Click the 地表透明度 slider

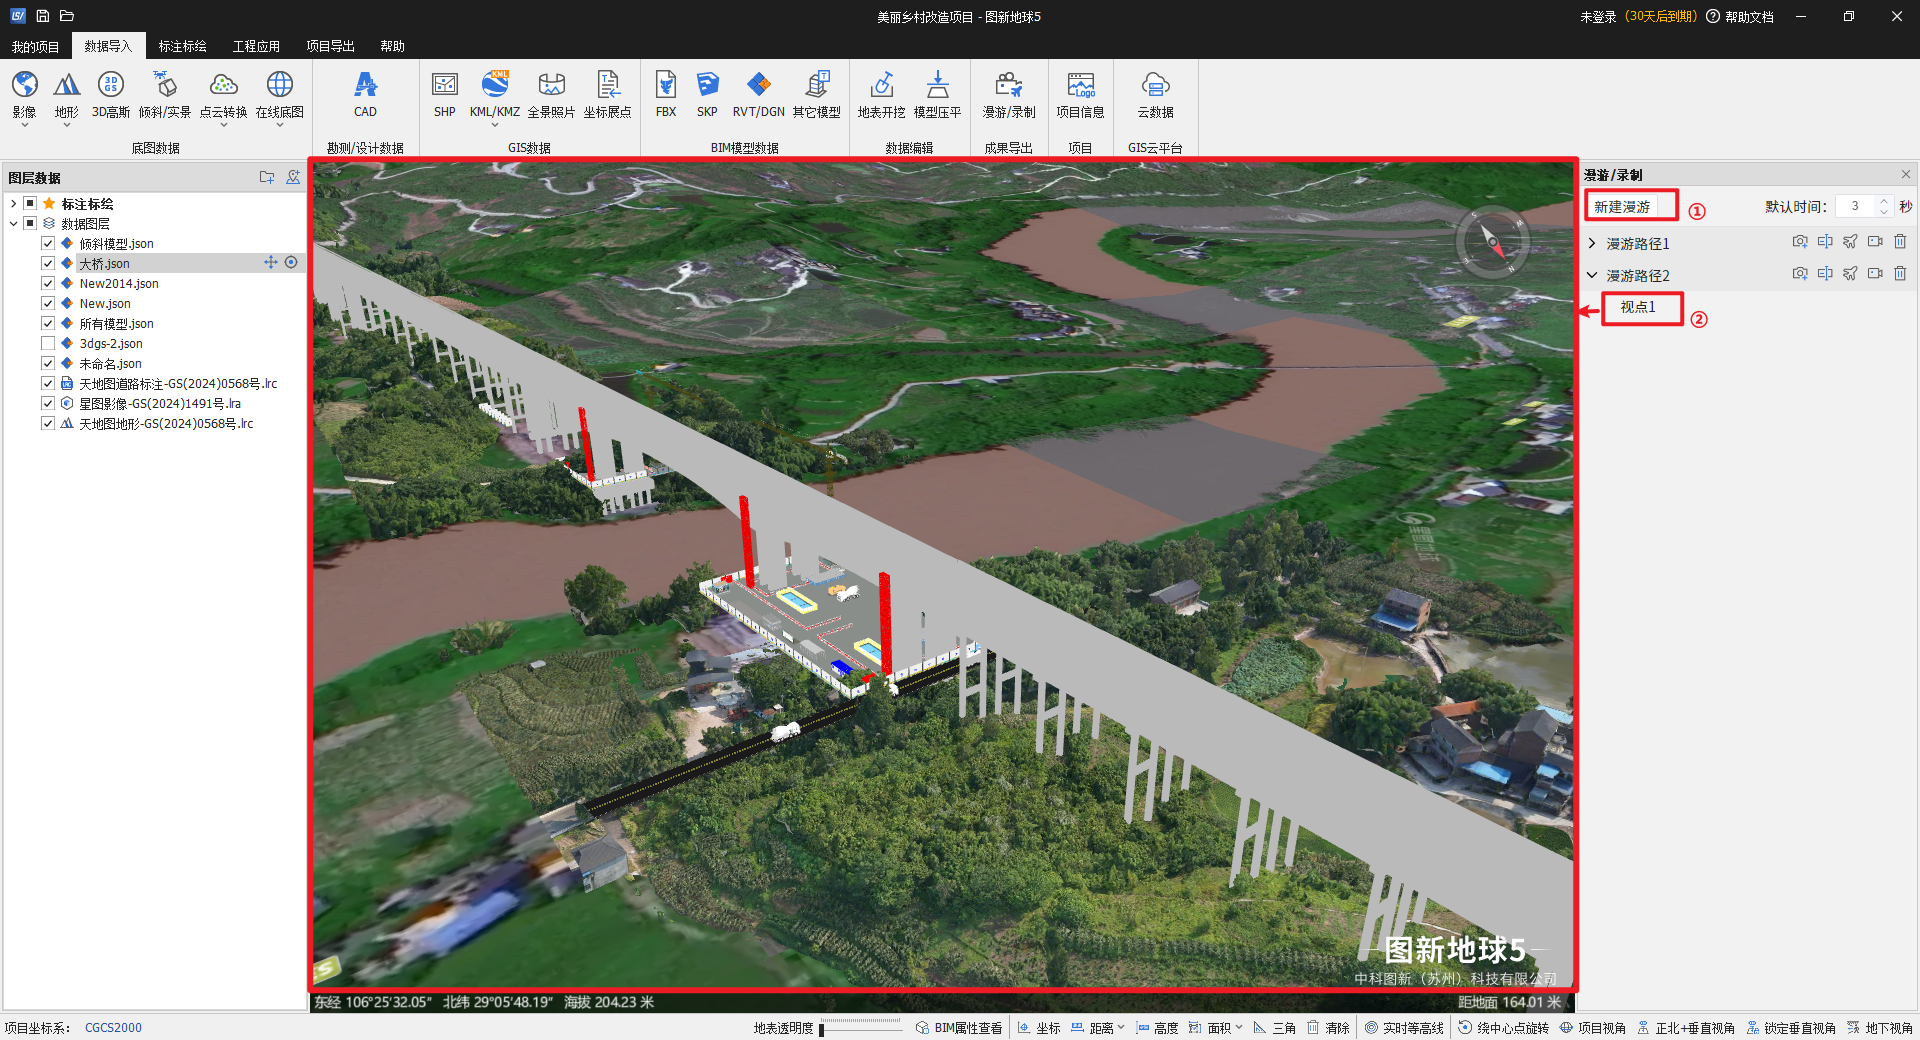pos(860,1027)
